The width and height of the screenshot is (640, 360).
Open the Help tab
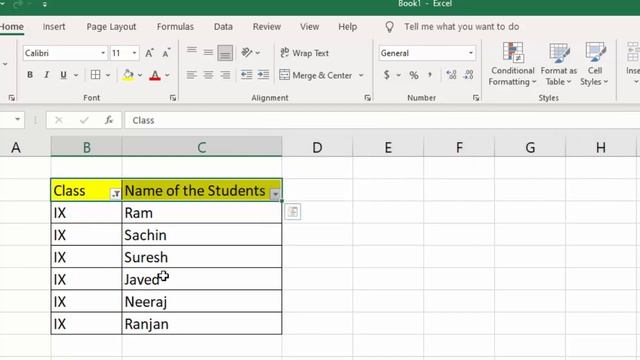[x=347, y=27]
